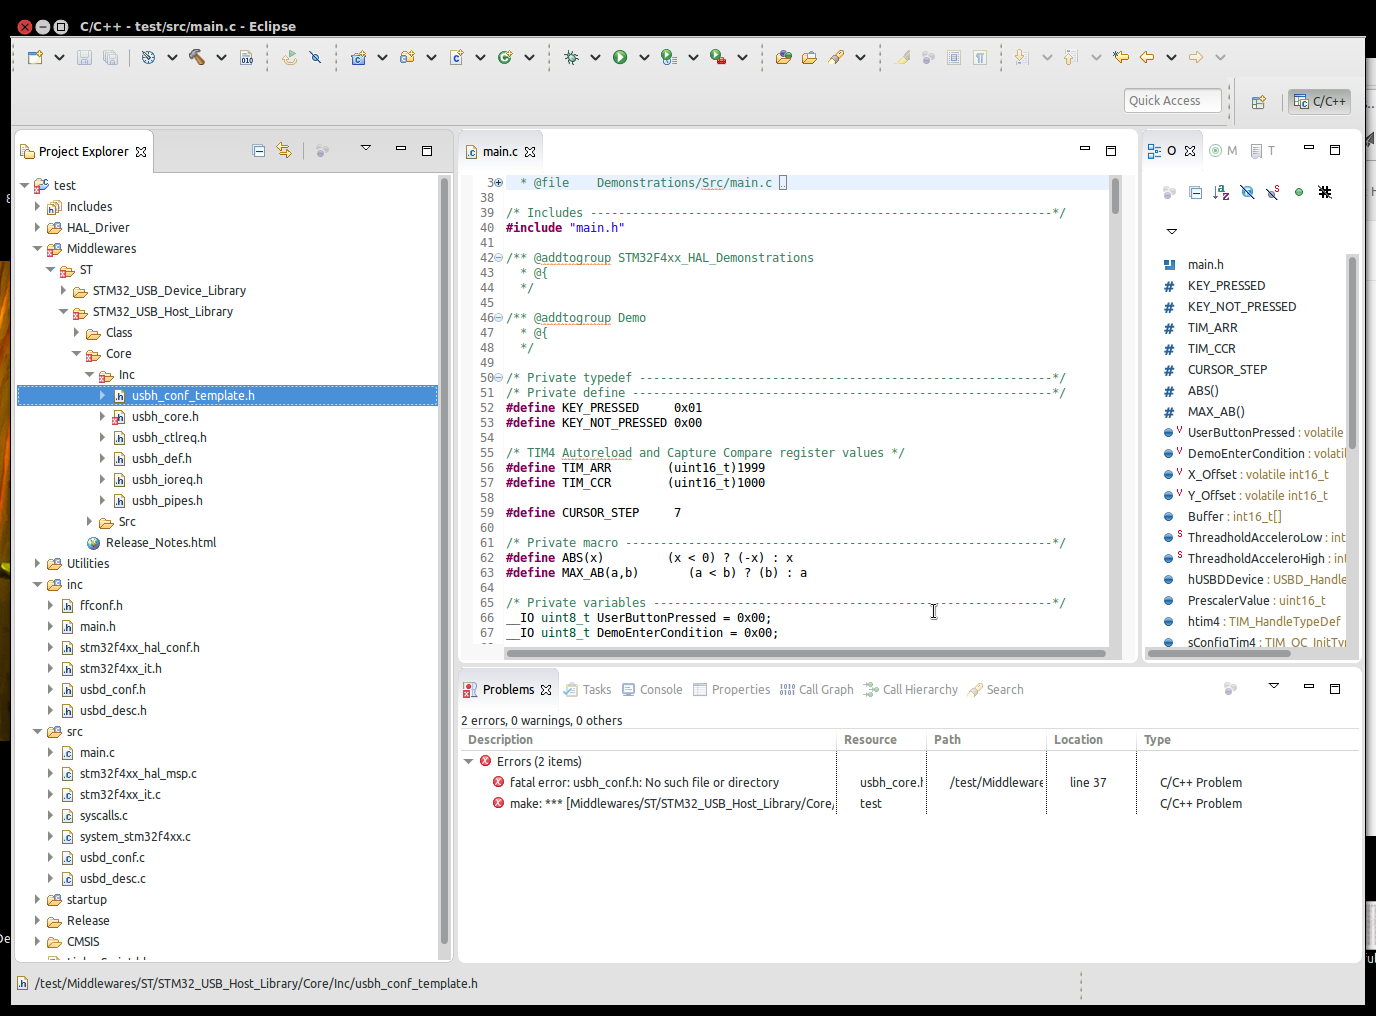Click the editor horizontal scrollbar
The height and width of the screenshot is (1016, 1376).
(x=806, y=653)
